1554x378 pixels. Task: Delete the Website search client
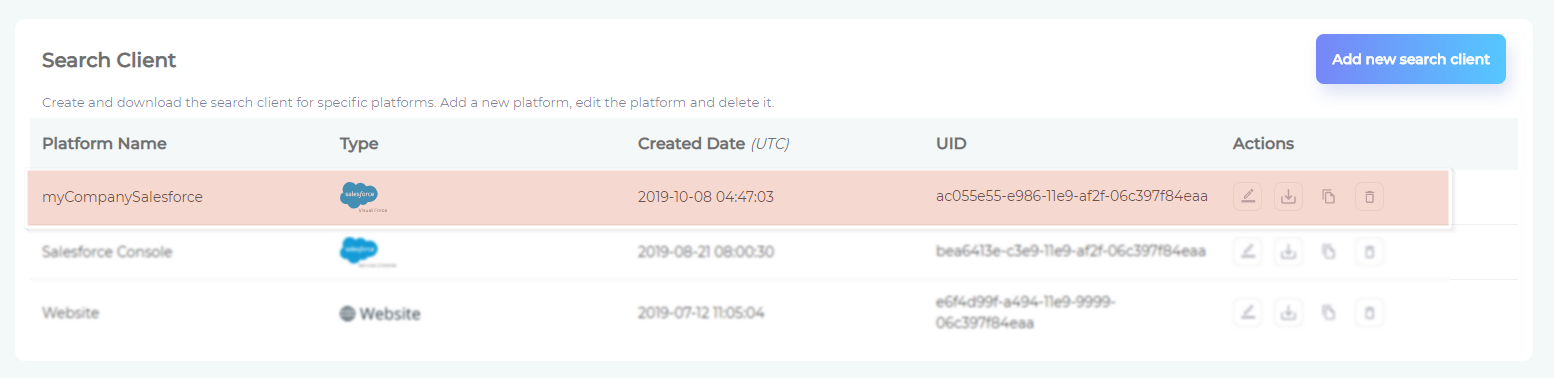[1369, 313]
